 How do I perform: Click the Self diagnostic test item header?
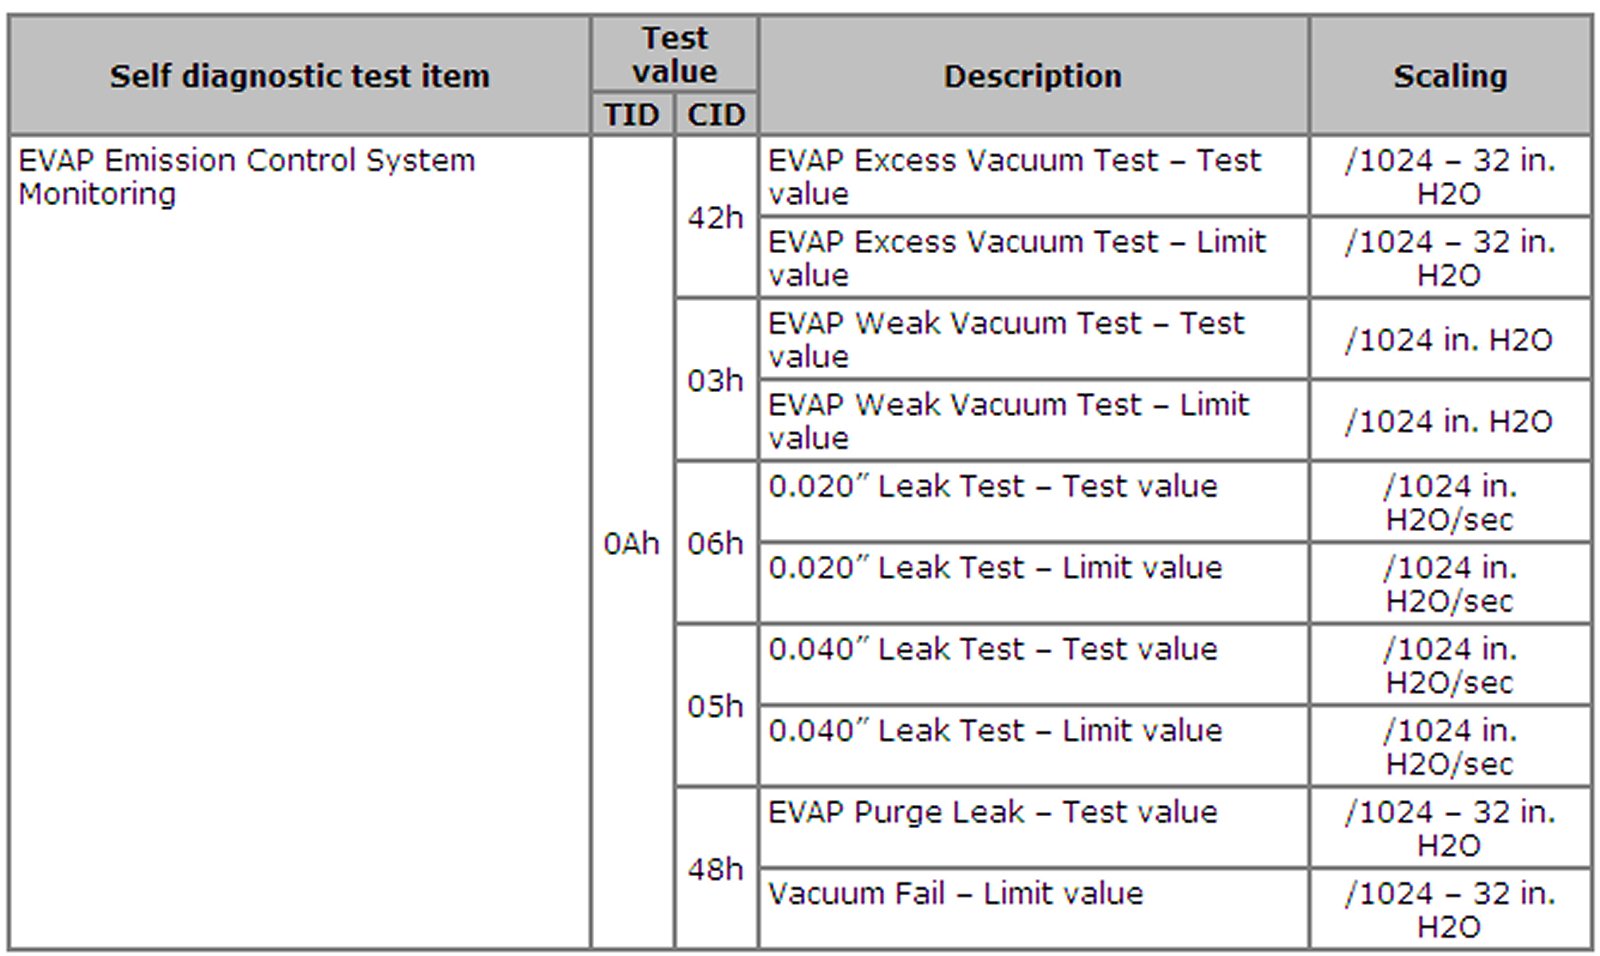(299, 76)
